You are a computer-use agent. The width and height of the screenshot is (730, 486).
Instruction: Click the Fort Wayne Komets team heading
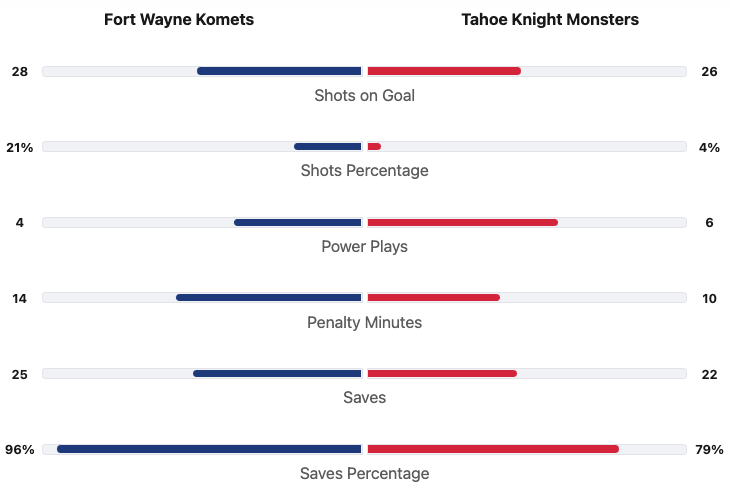pos(179,20)
